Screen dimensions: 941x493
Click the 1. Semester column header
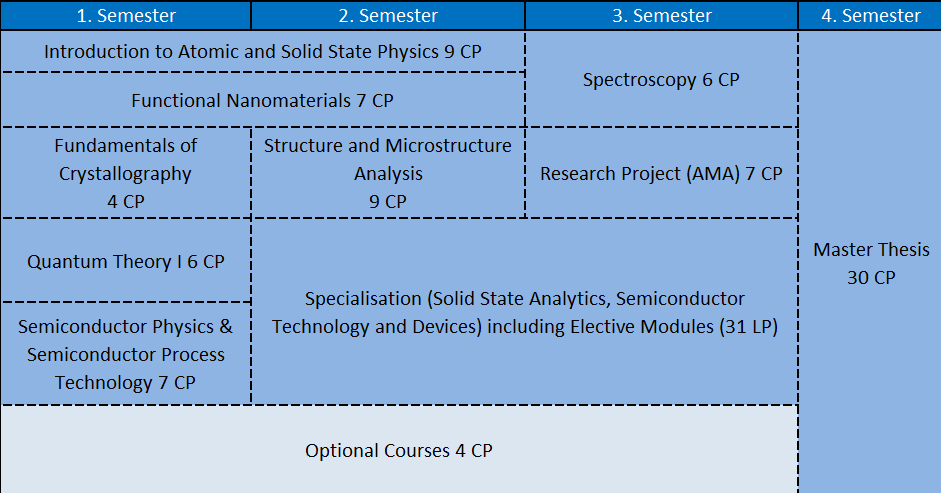click(x=125, y=15)
